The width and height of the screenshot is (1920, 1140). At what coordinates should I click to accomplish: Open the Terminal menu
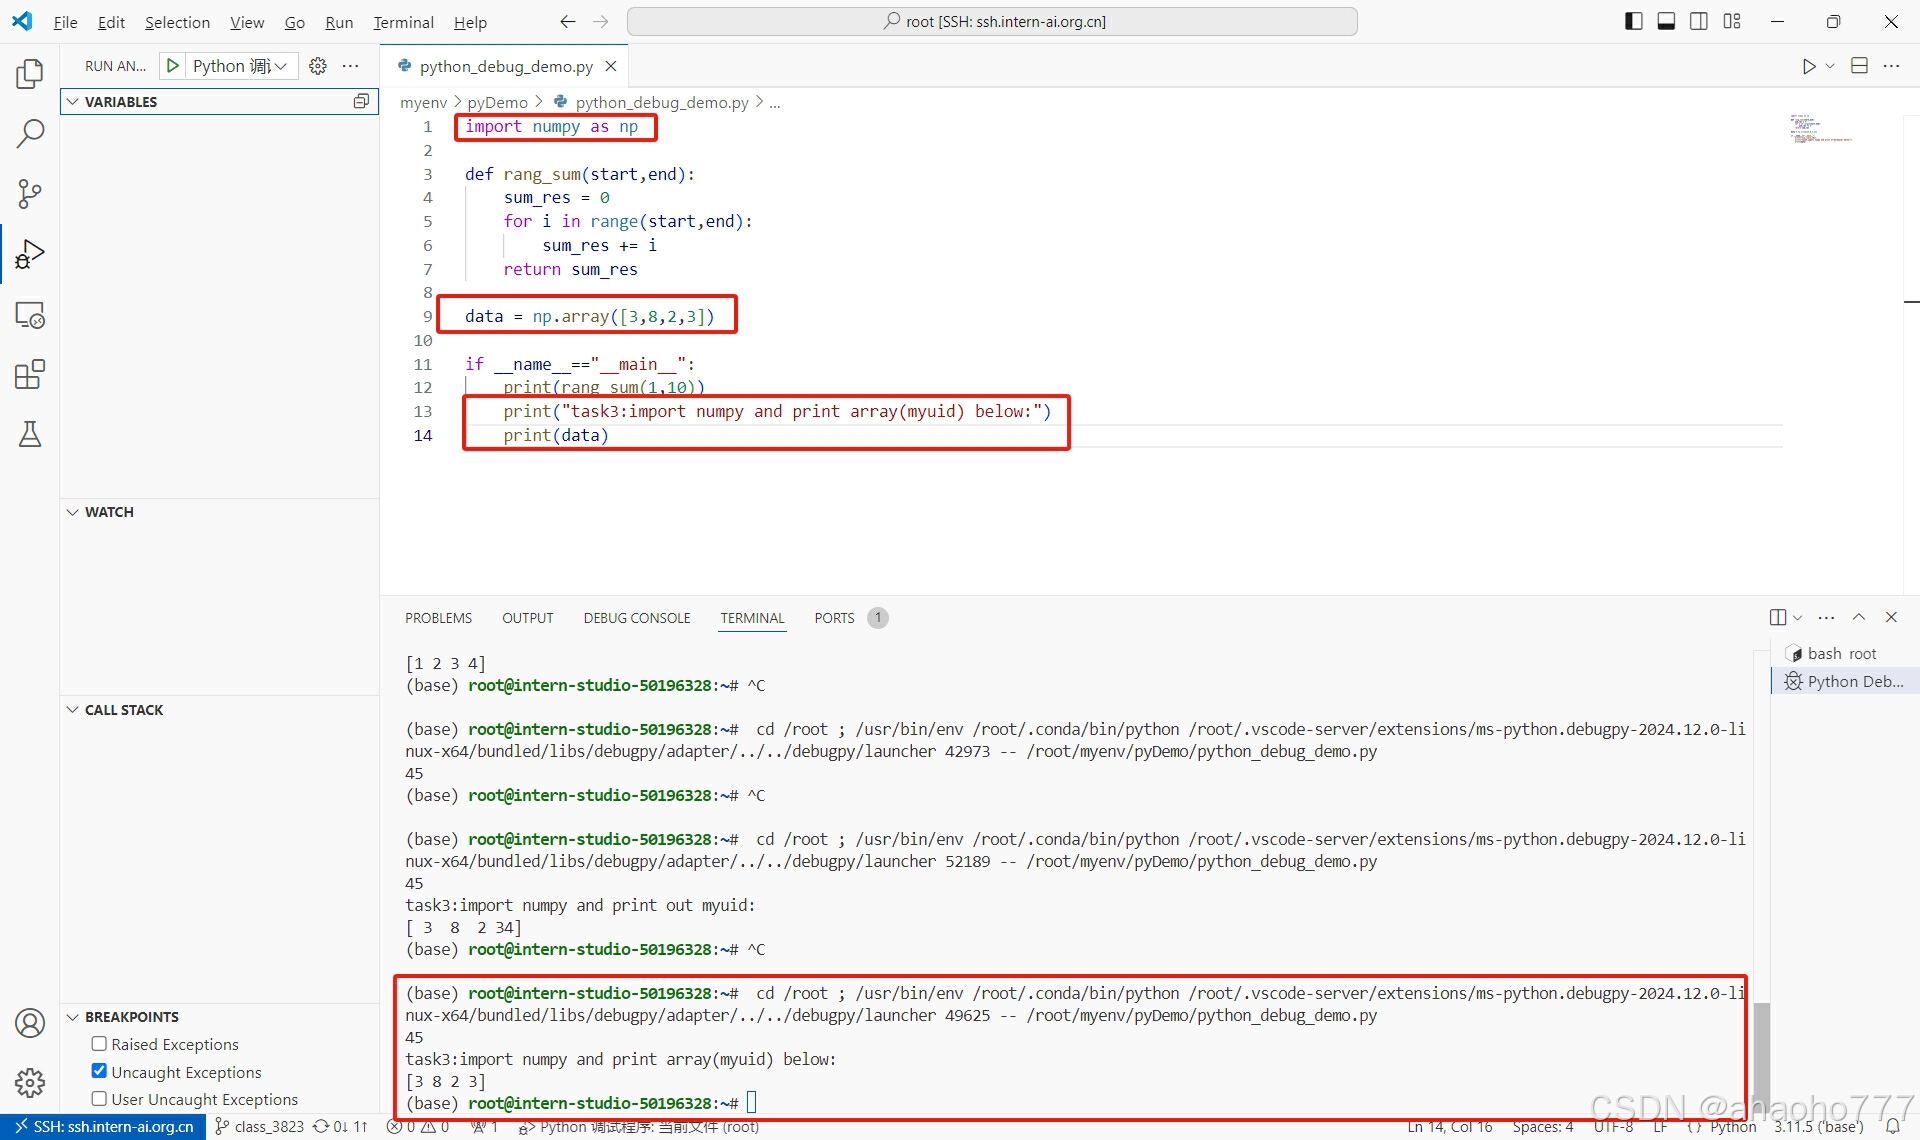[x=403, y=22]
